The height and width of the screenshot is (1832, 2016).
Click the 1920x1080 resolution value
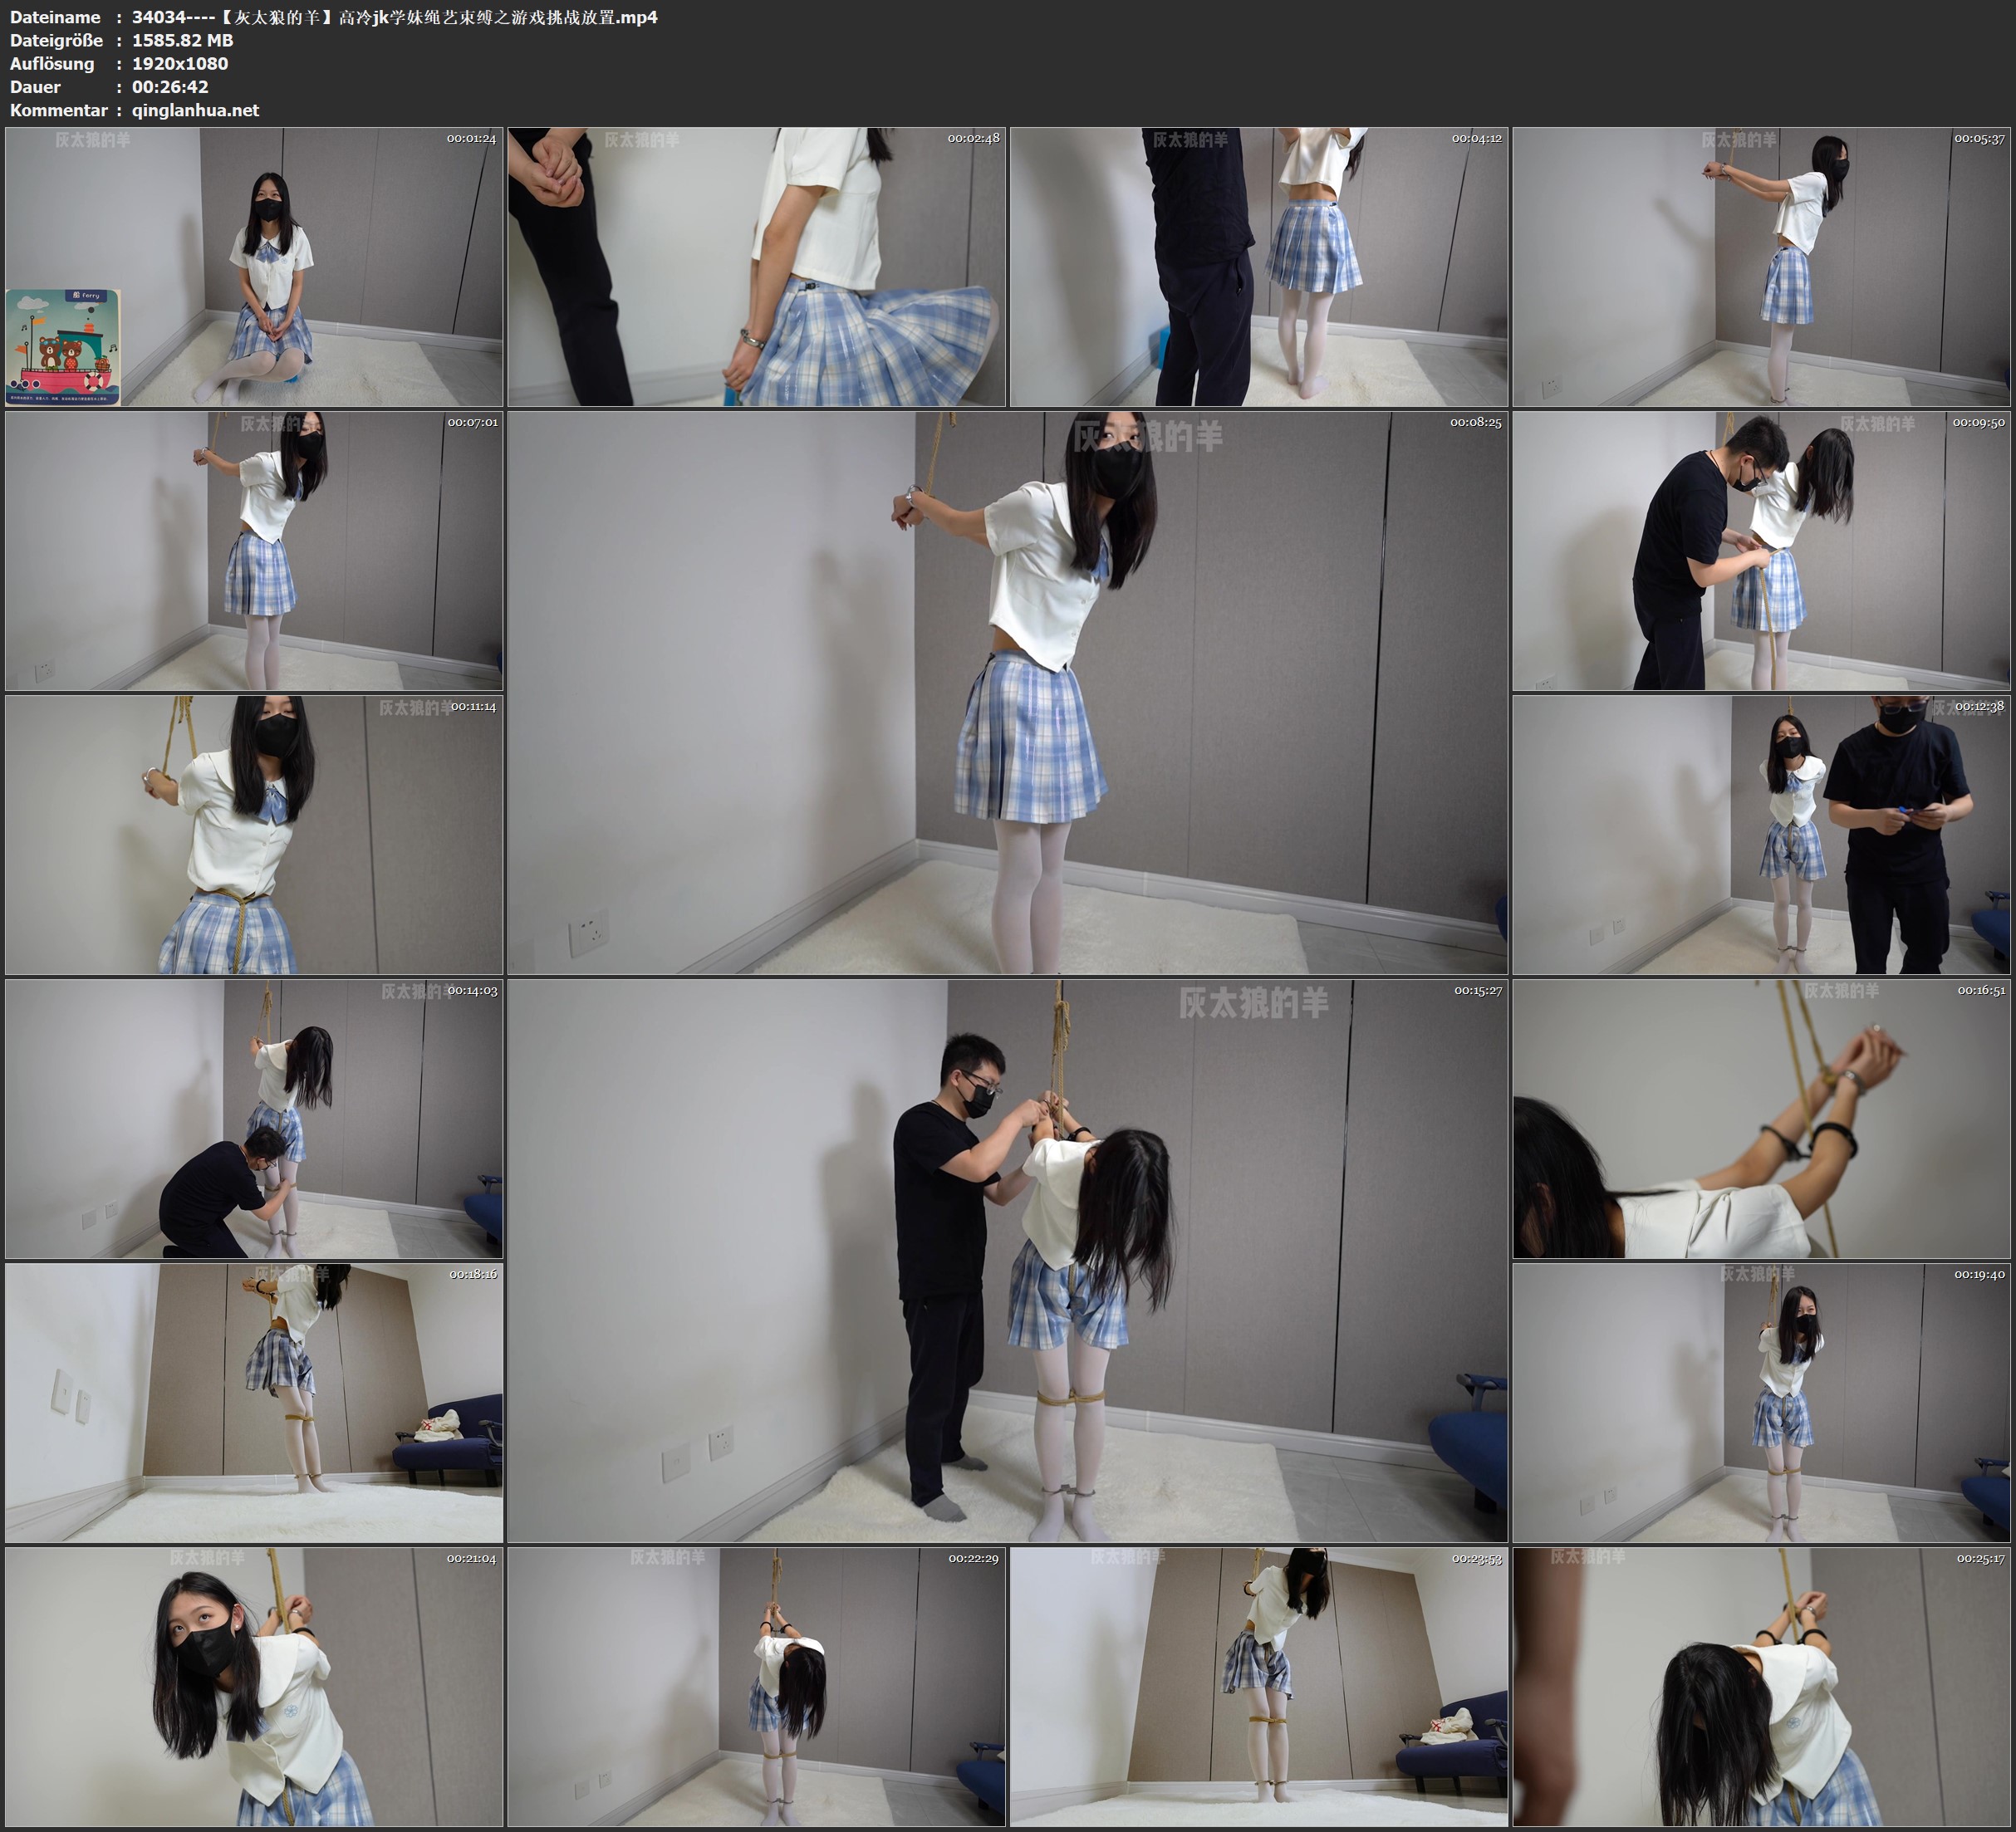[180, 63]
